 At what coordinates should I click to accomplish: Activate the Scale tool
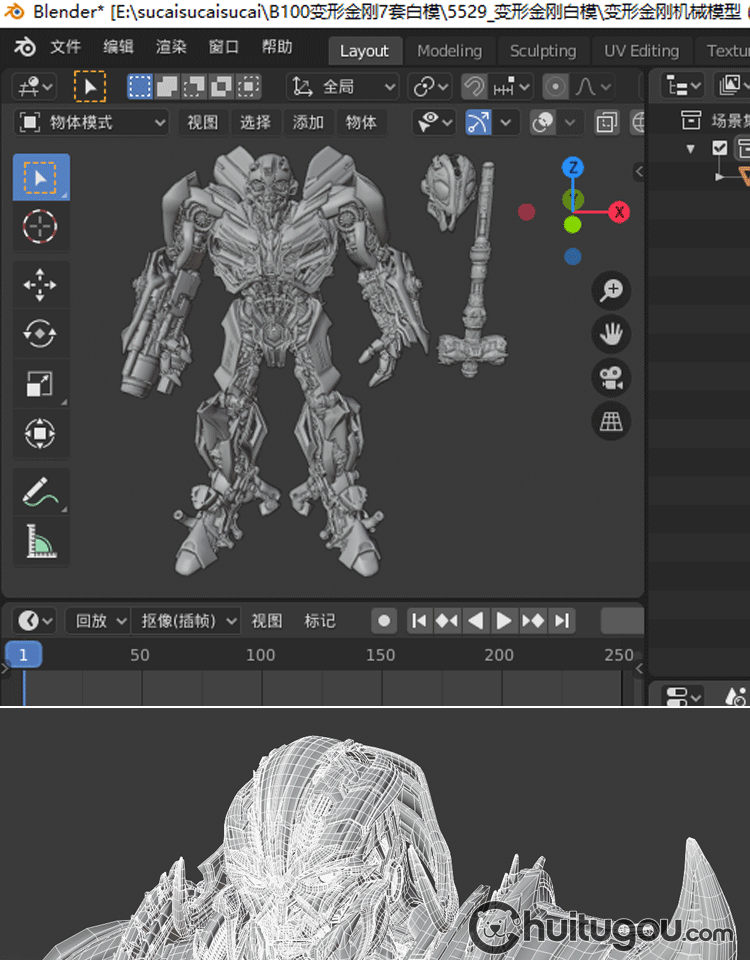coord(40,384)
